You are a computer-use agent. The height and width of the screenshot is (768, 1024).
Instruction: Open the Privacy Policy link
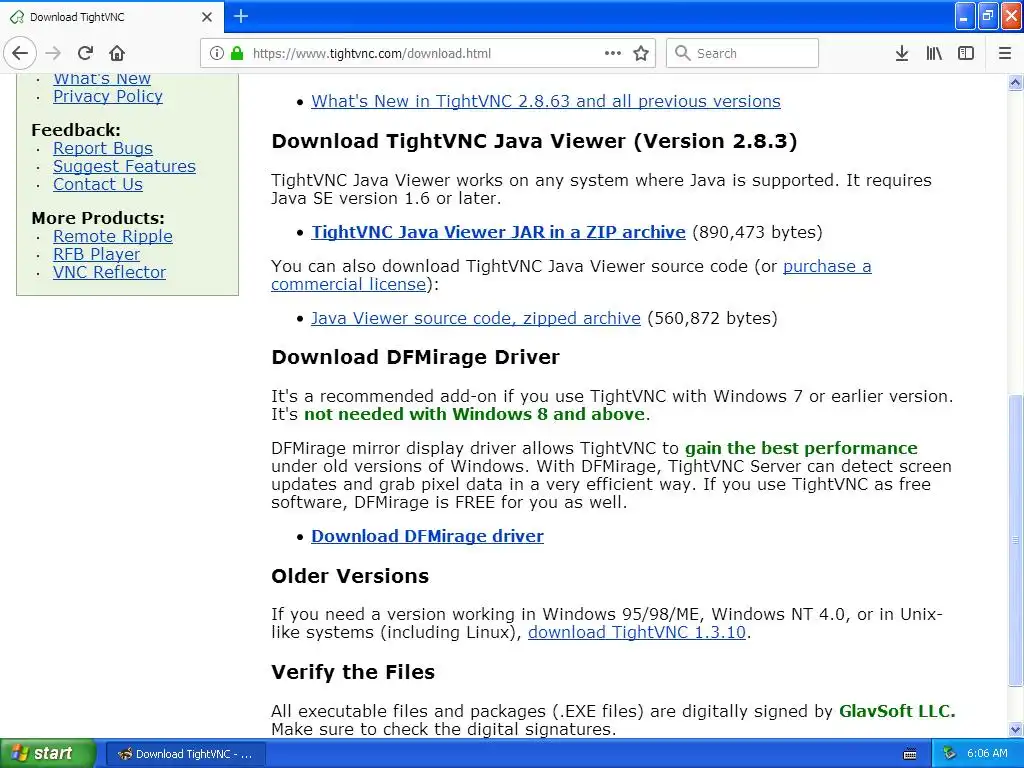pos(108,96)
